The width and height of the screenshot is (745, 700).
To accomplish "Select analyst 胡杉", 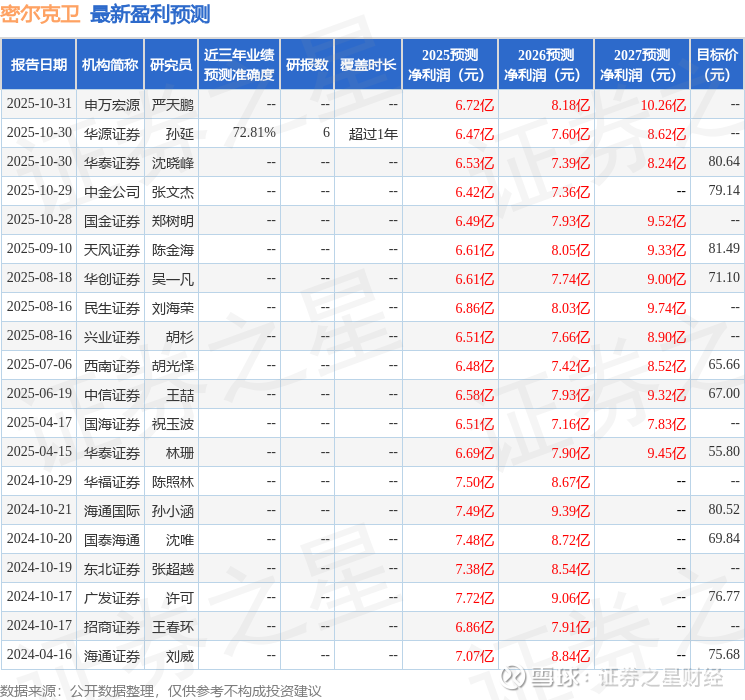I will tap(180, 337).
